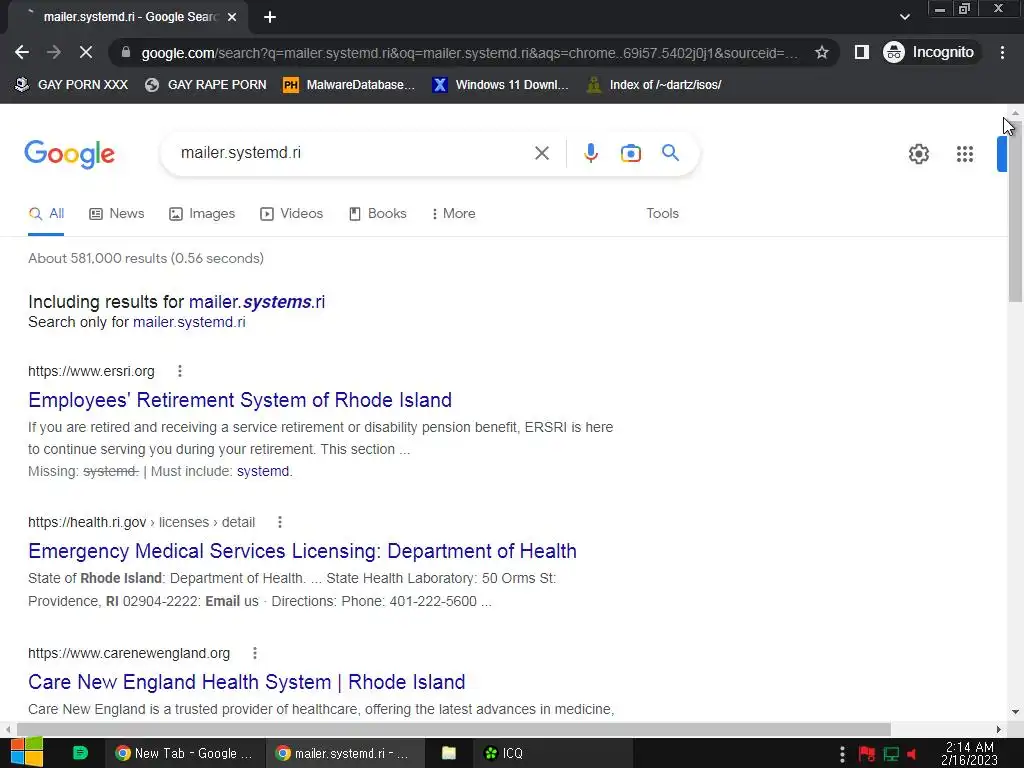Screen dimensions: 1024x768
Task: Start a voice search with the microphone
Action: pyautogui.click(x=590, y=153)
